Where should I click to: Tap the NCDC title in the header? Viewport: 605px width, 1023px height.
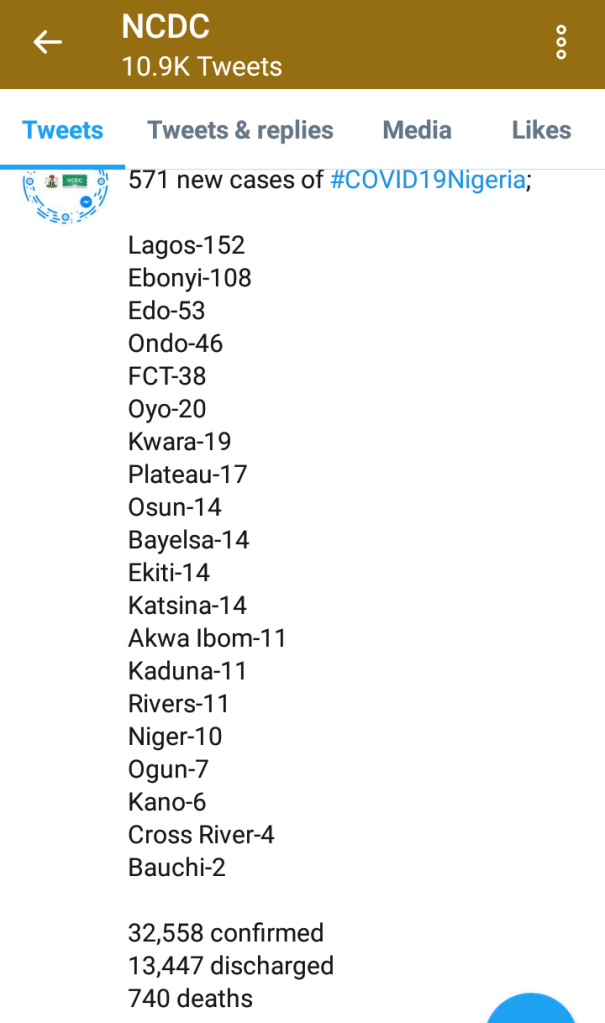point(166,28)
